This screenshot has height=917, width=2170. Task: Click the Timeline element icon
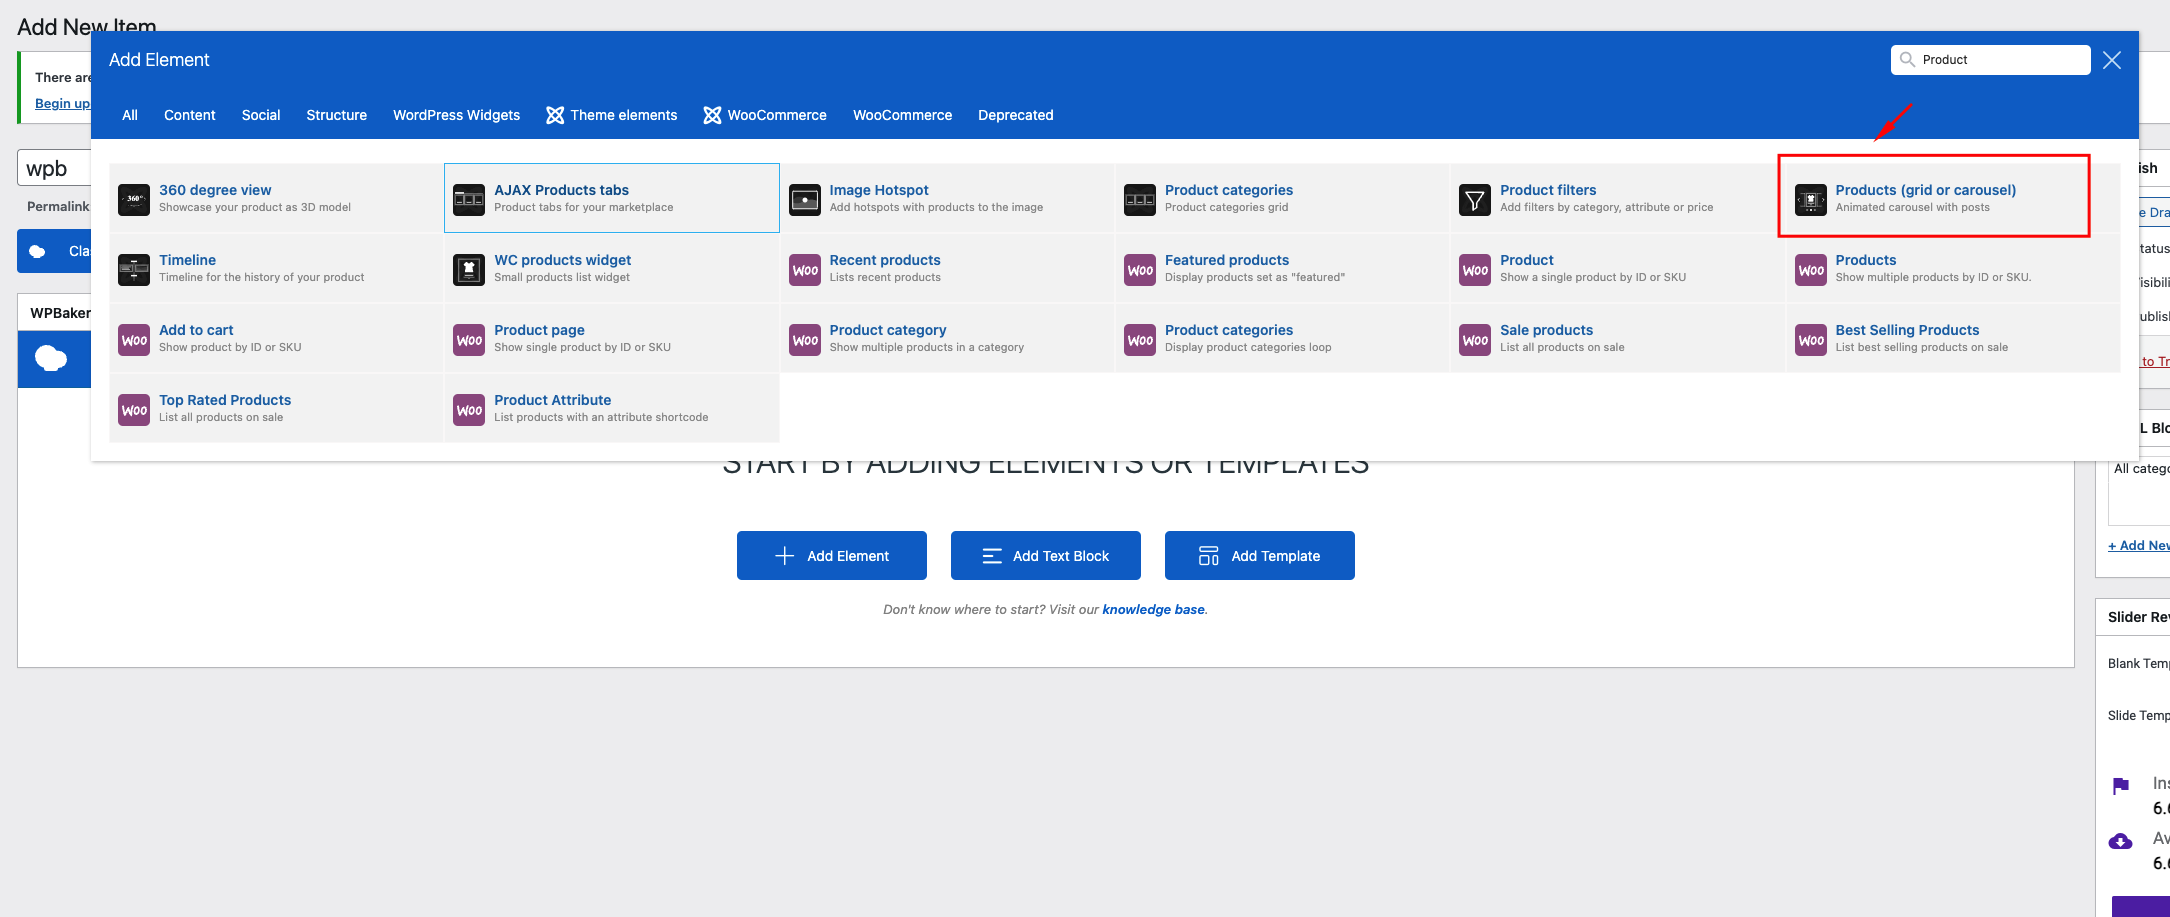tap(134, 269)
